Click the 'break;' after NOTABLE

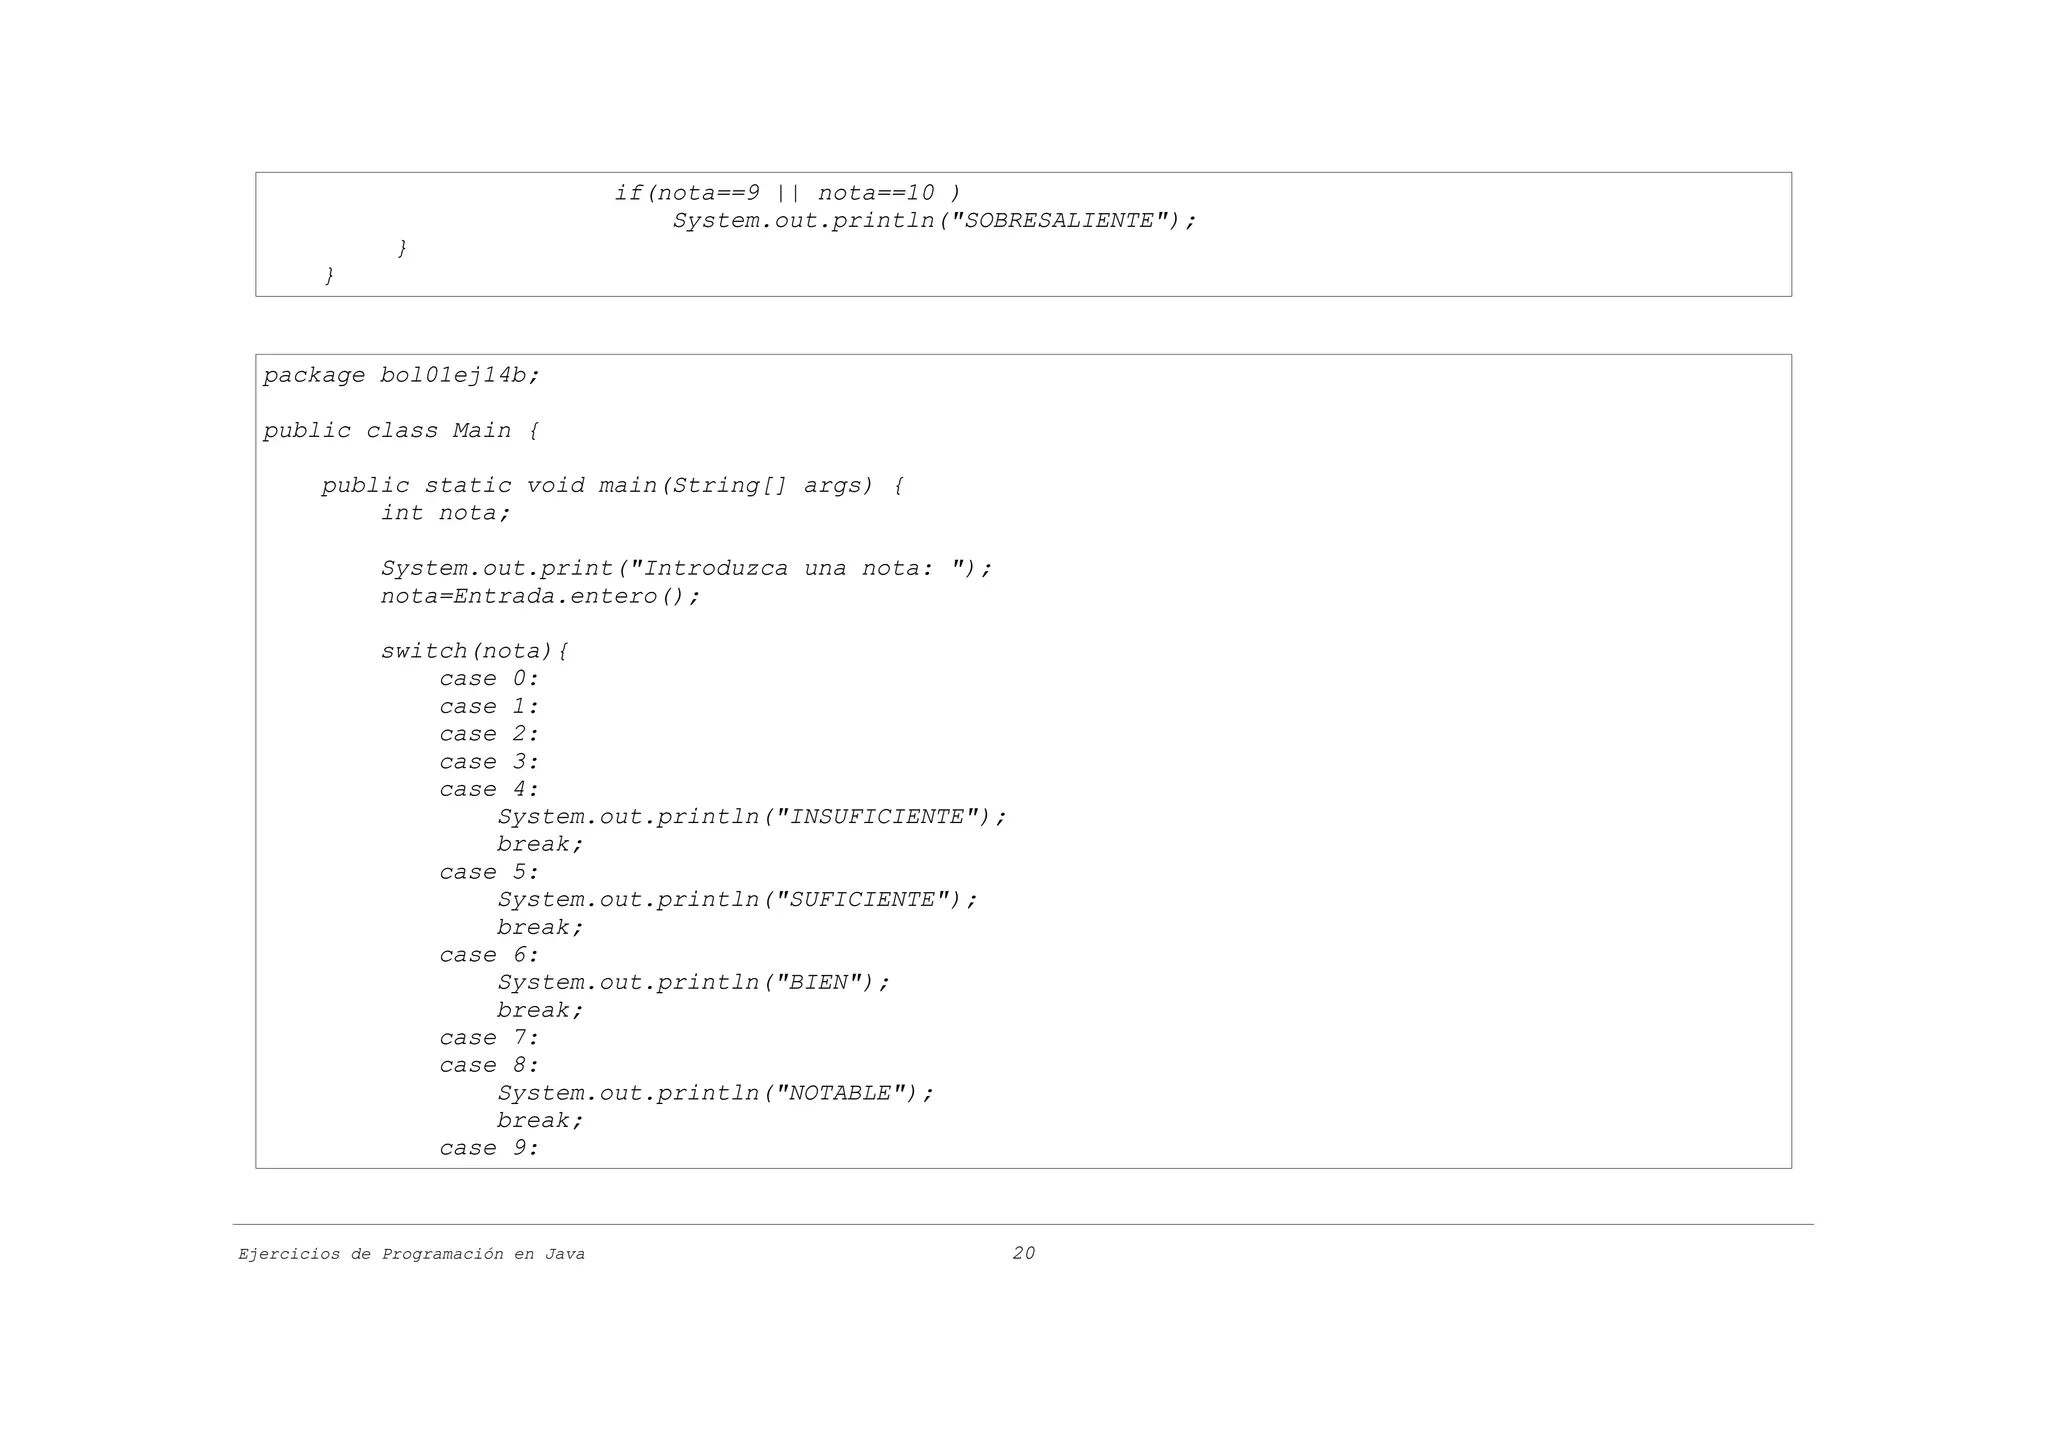(x=540, y=1120)
